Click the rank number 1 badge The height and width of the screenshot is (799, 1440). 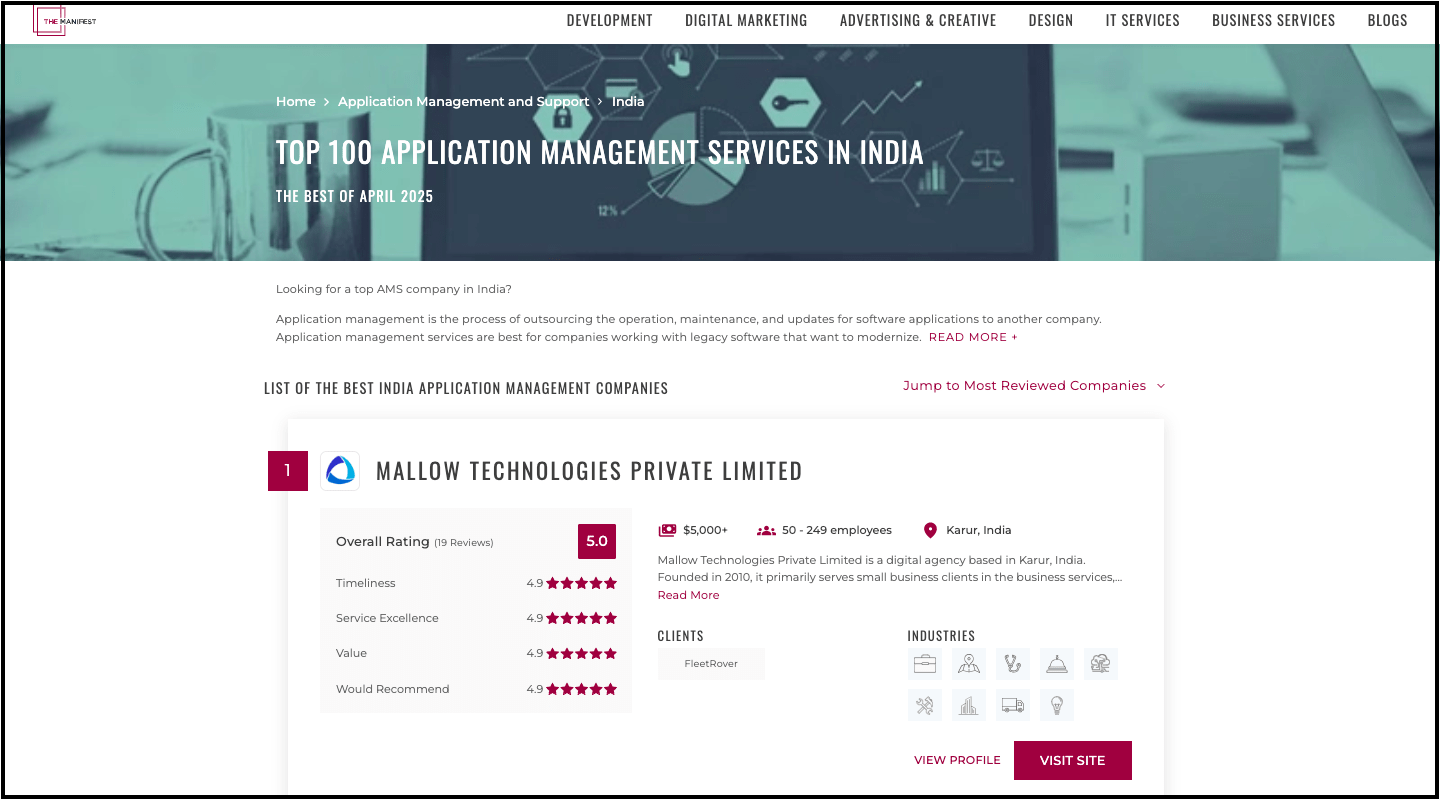[288, 471]
